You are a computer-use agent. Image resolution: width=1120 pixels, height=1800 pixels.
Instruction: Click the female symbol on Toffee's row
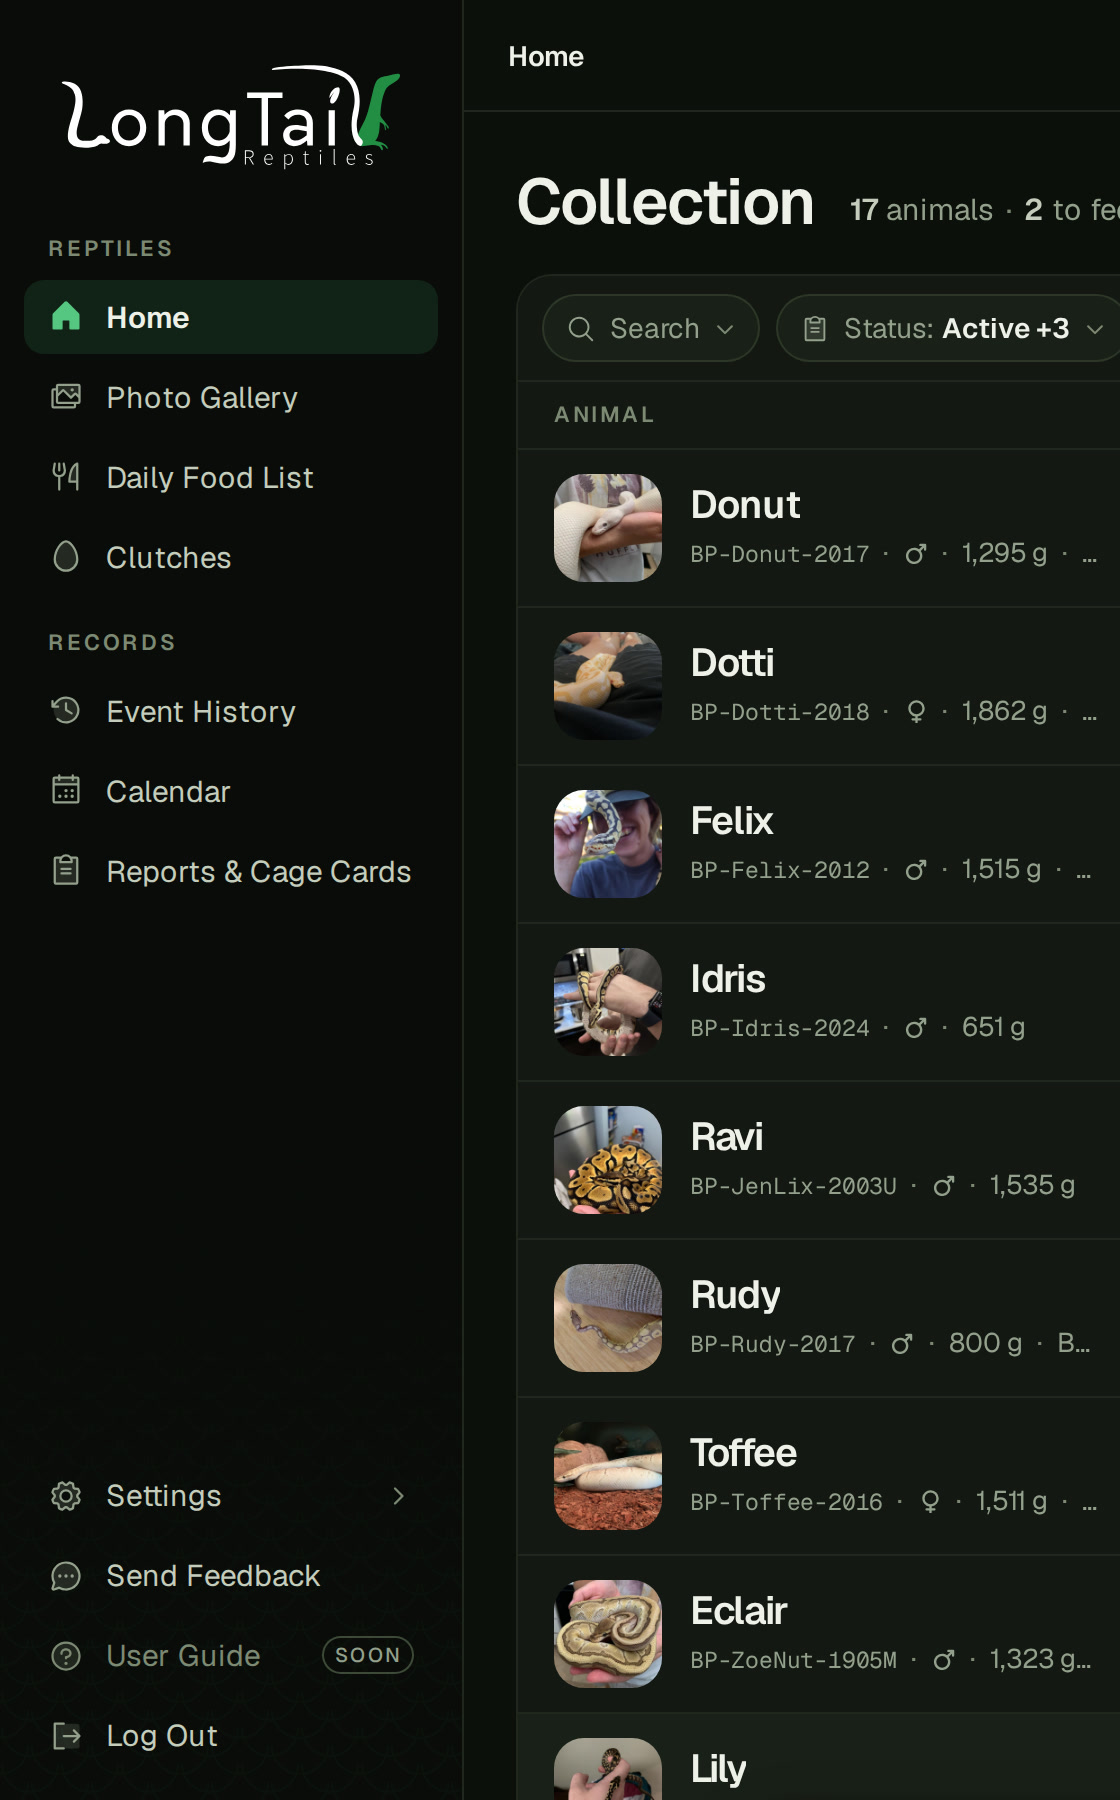click(x=930, y=1502)
